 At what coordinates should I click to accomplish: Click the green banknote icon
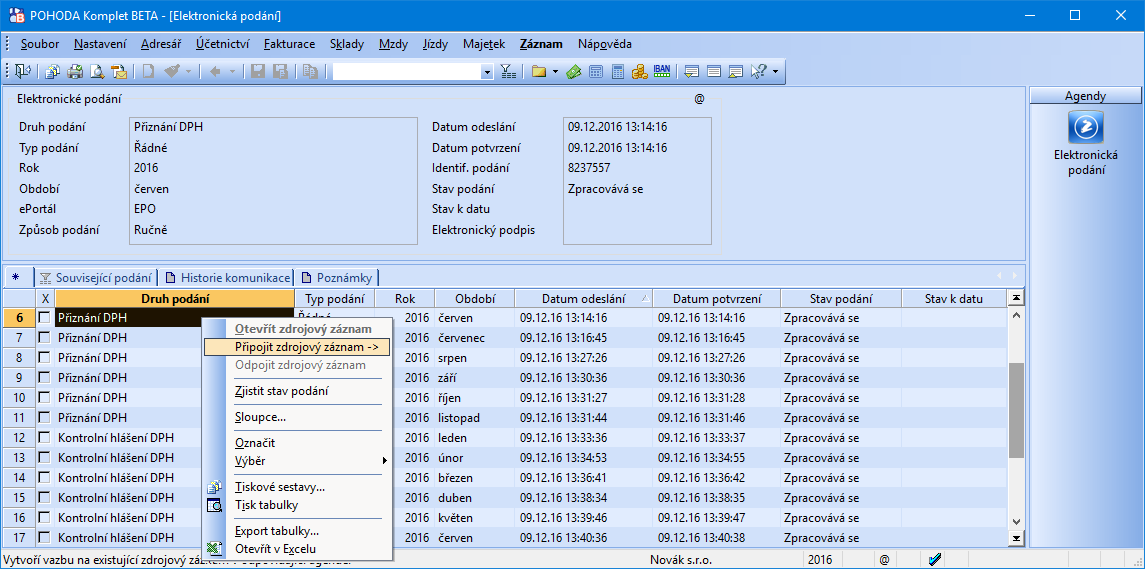click(x=574, y=71)
